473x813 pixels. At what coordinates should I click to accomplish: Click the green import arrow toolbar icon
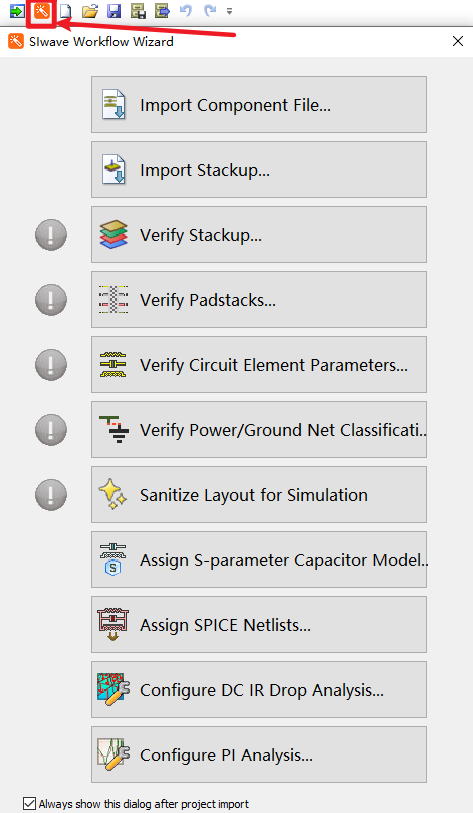(x=17, y=10)
